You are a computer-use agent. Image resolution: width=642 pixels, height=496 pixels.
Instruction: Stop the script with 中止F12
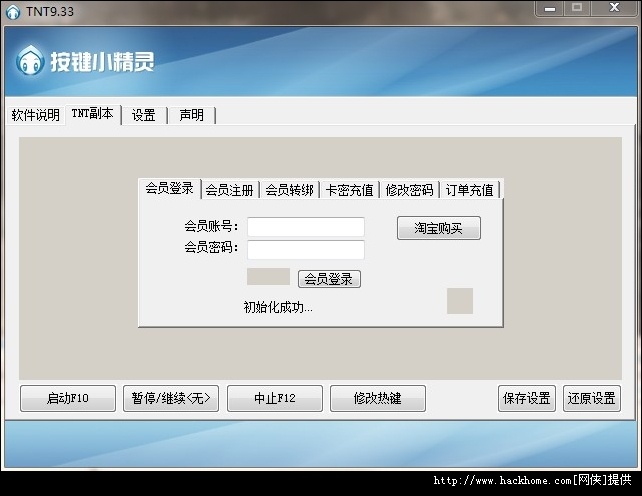coord(274,398)
